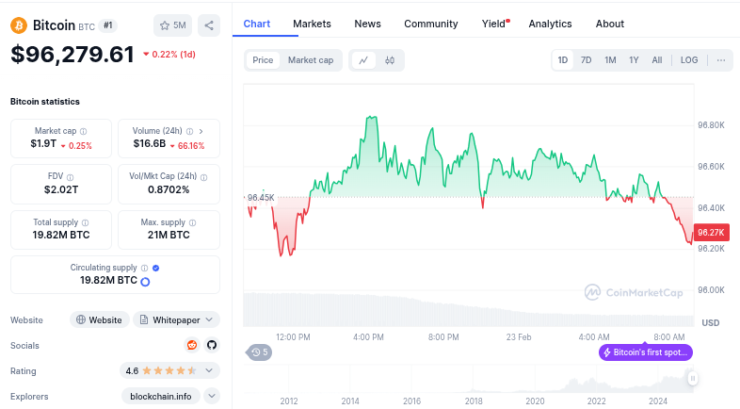
Task: Select the 1M time range
Action: point(610,60)
